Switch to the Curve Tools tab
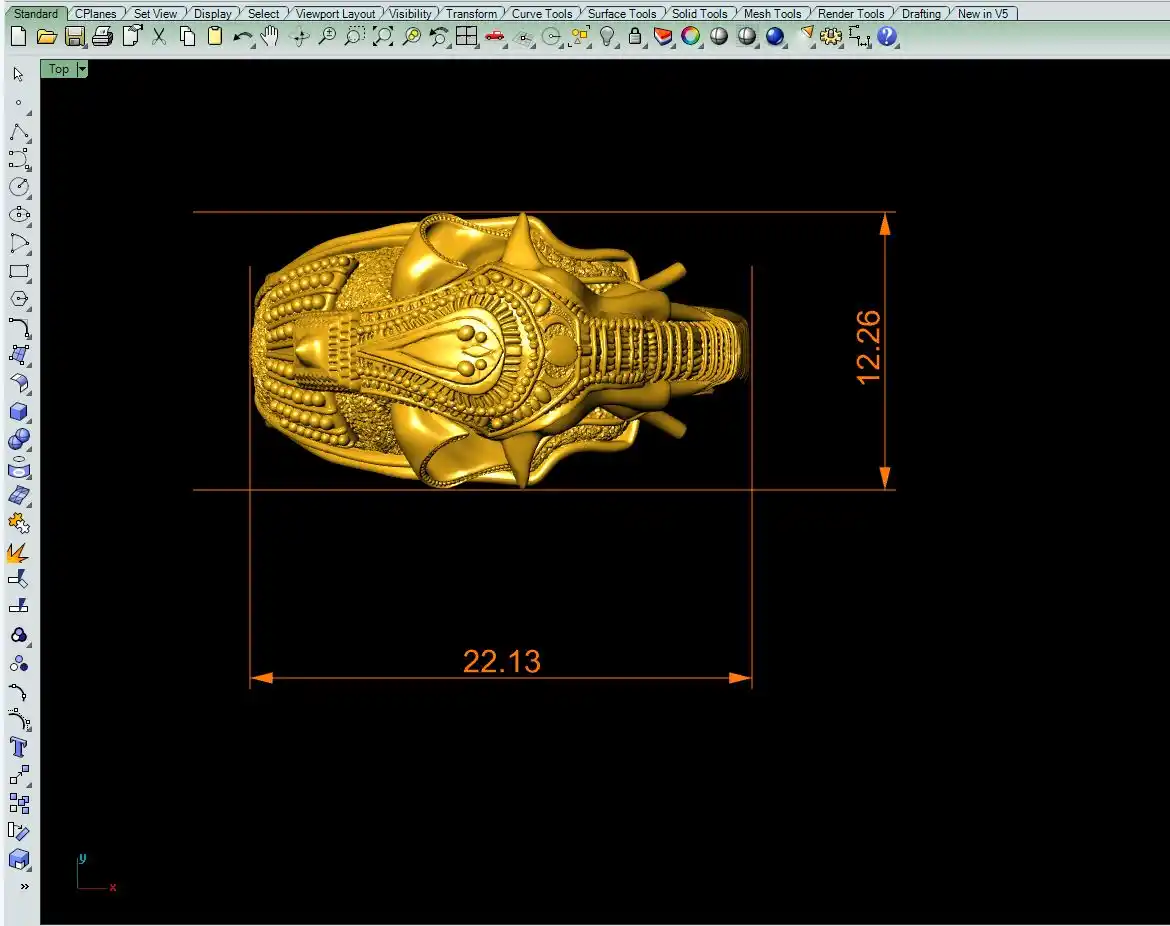Image resolution: width=1170 pixels, height=926 pixels. [542, 14]
